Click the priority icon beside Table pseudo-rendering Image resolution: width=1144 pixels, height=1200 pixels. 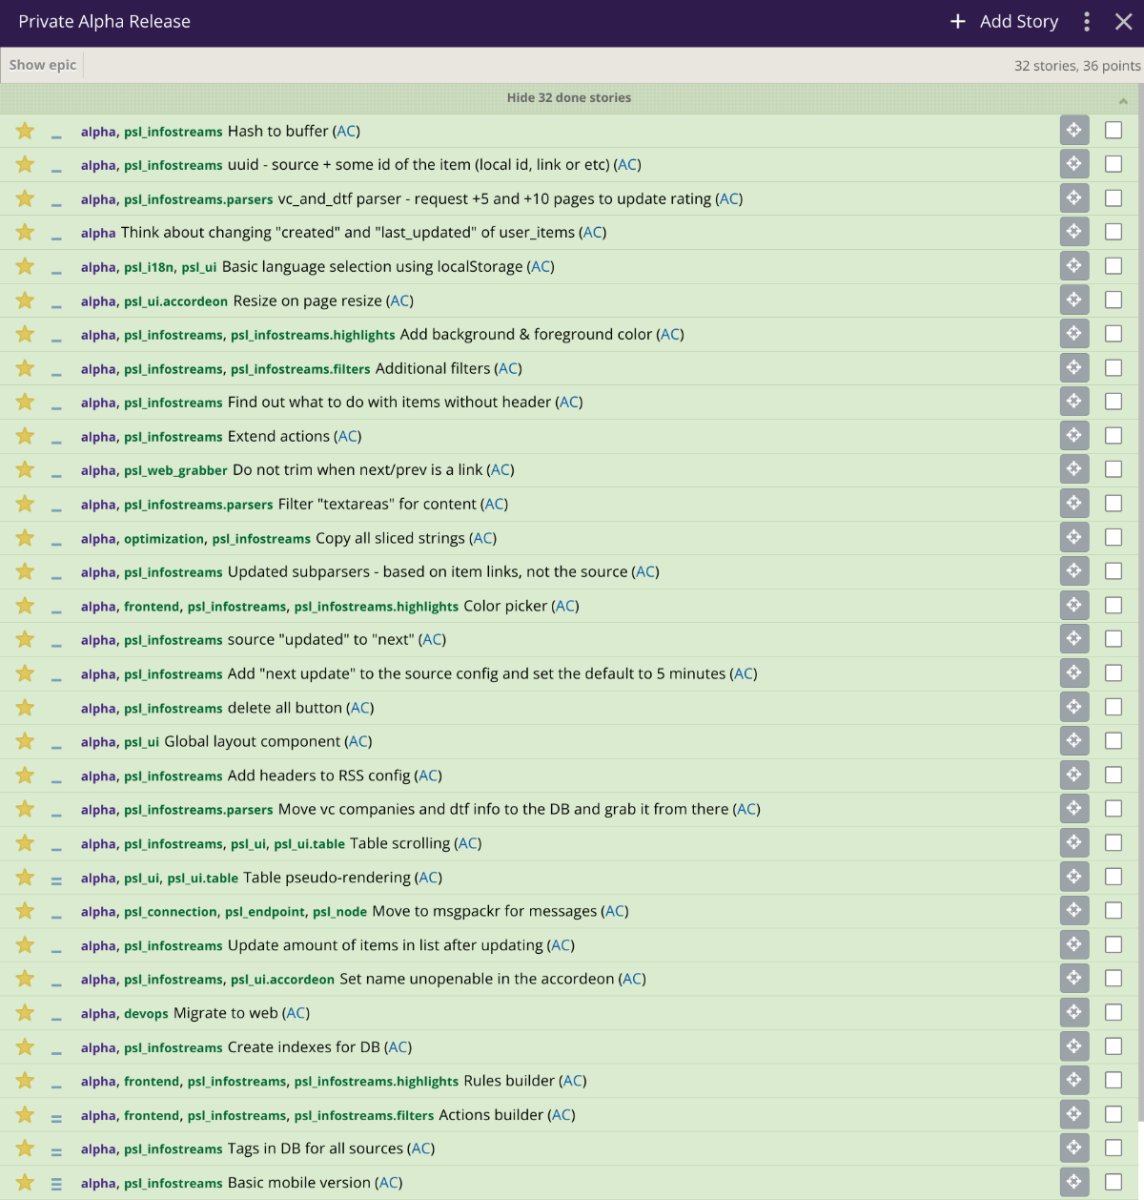56,878
